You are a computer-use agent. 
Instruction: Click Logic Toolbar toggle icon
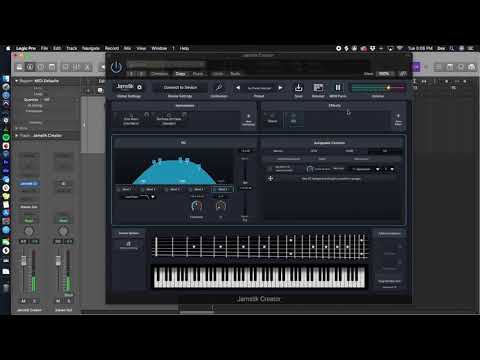[52, 67]
